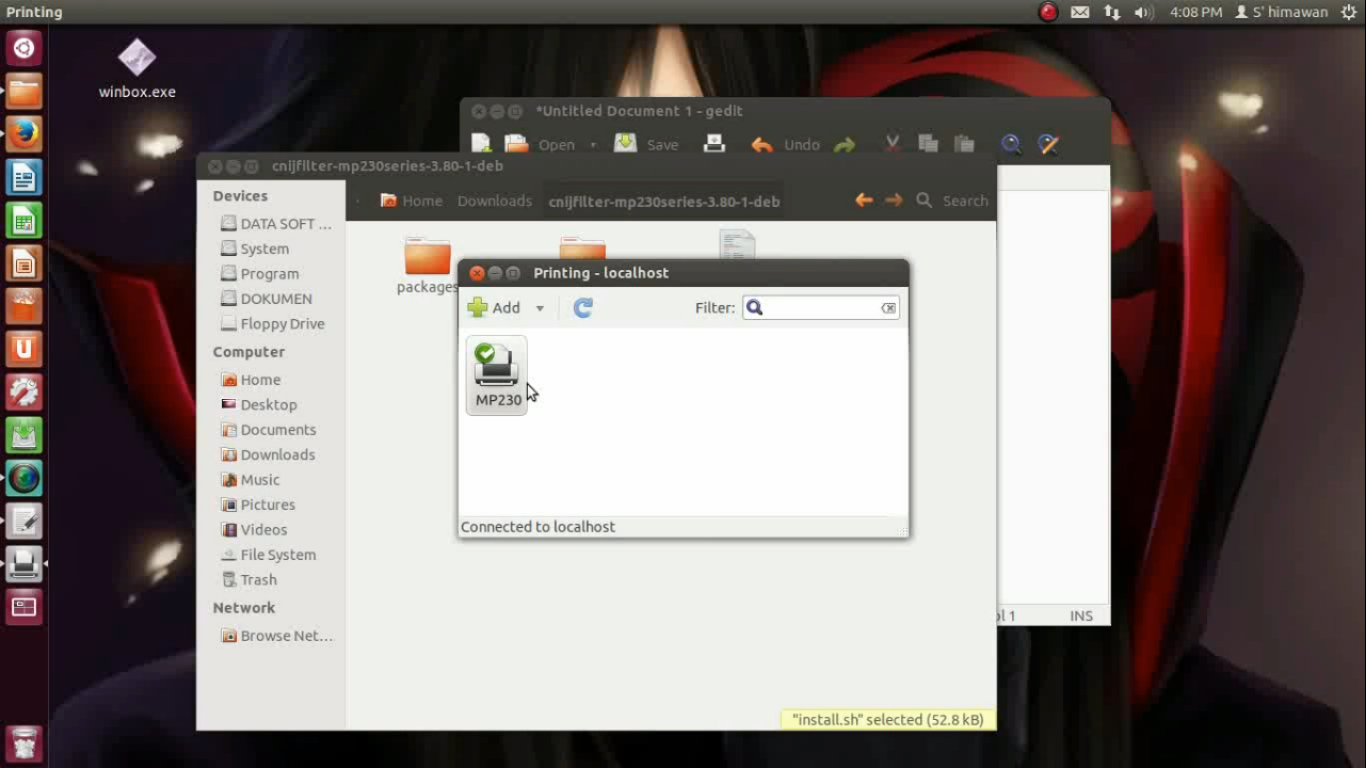Open System drive in sidebar
The height and width of the screenshot is (768, 1366).
pos(255,249)
